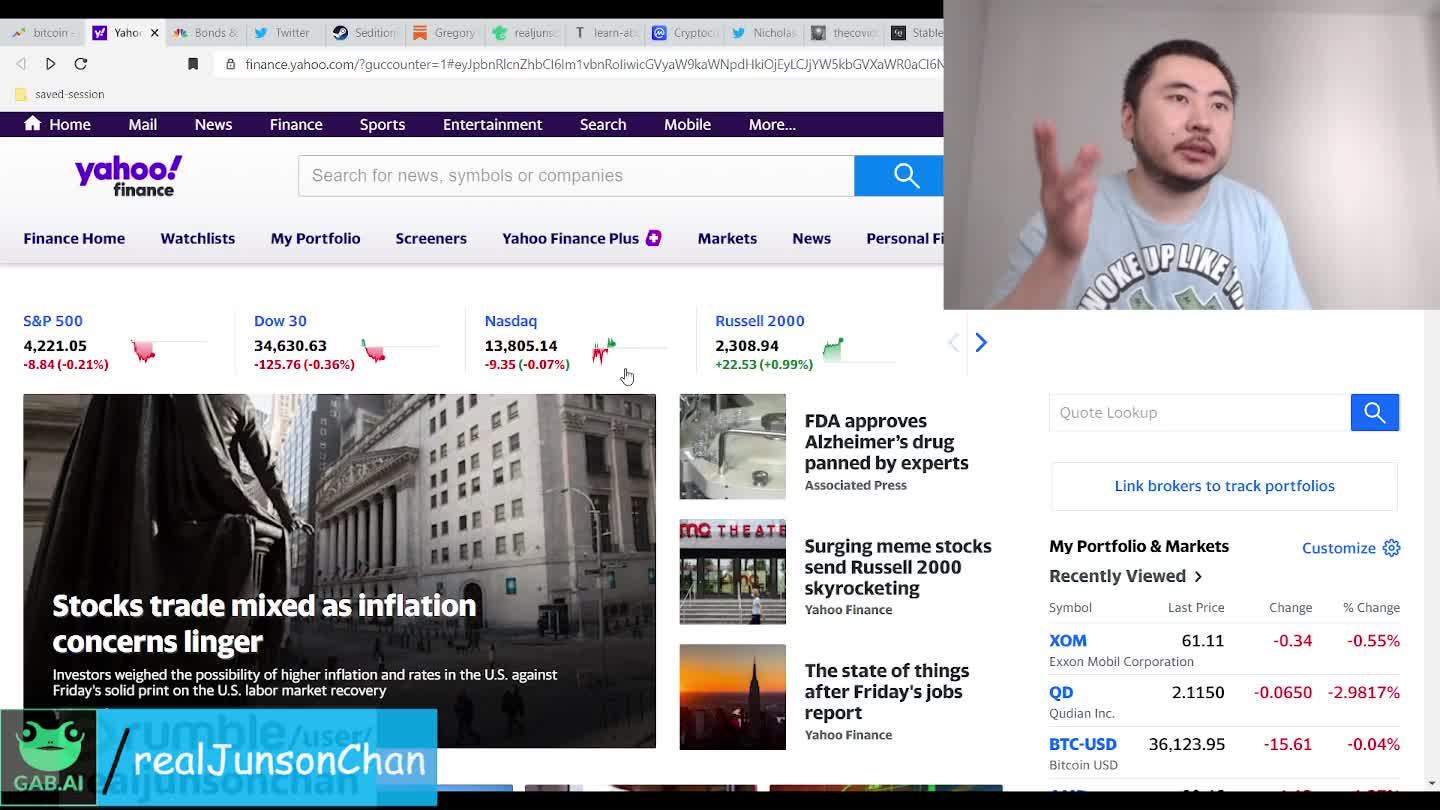Open the Dow 30 mini chart

click(x=399, y=350)
